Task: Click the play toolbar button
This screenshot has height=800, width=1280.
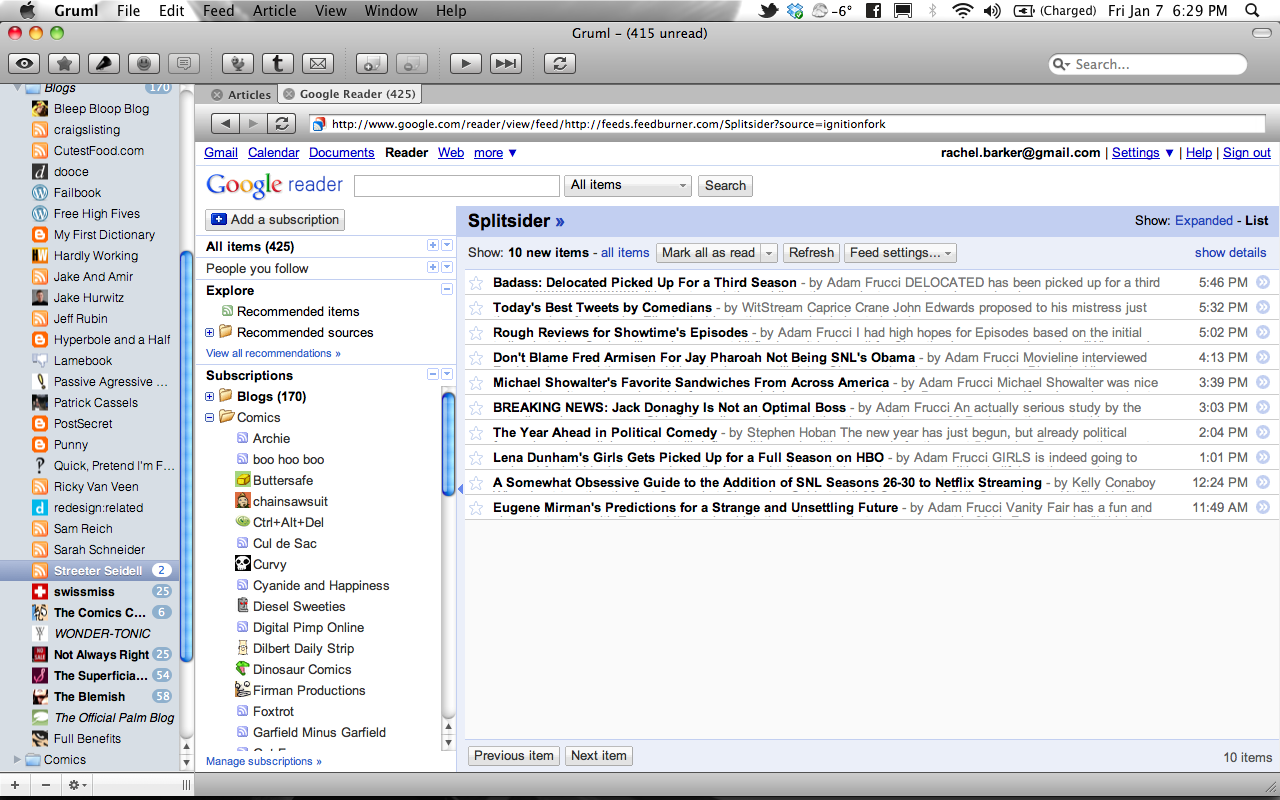Action: (x=466, y=63)
